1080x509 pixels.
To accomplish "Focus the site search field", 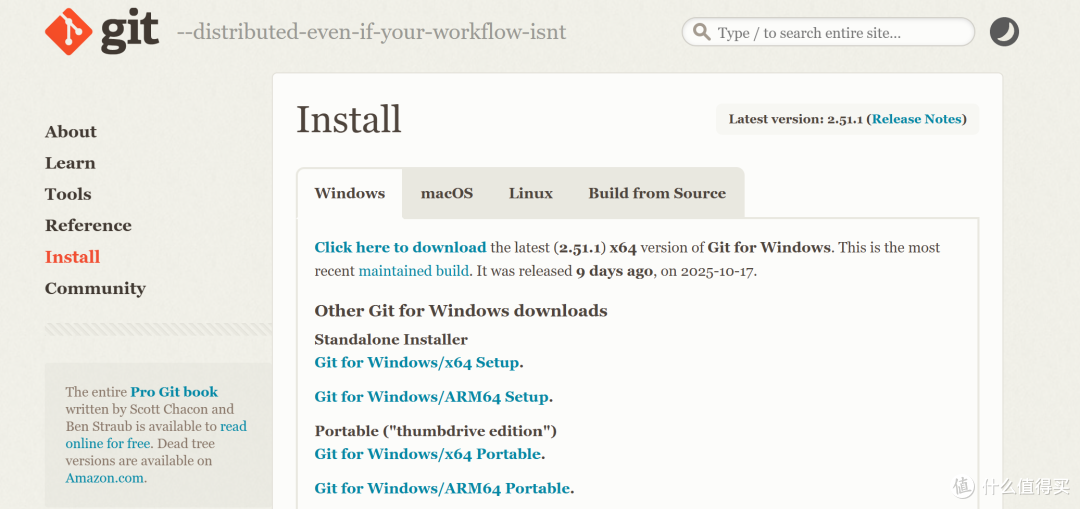I will [828, 32].
